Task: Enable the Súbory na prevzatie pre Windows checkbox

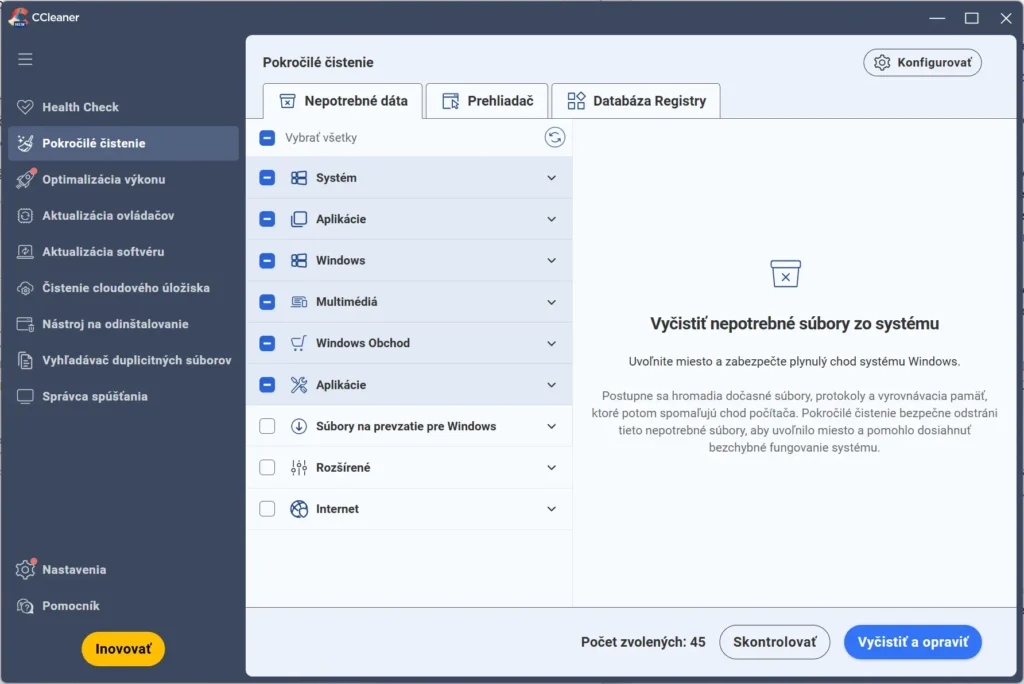Action: click(267, 426)
